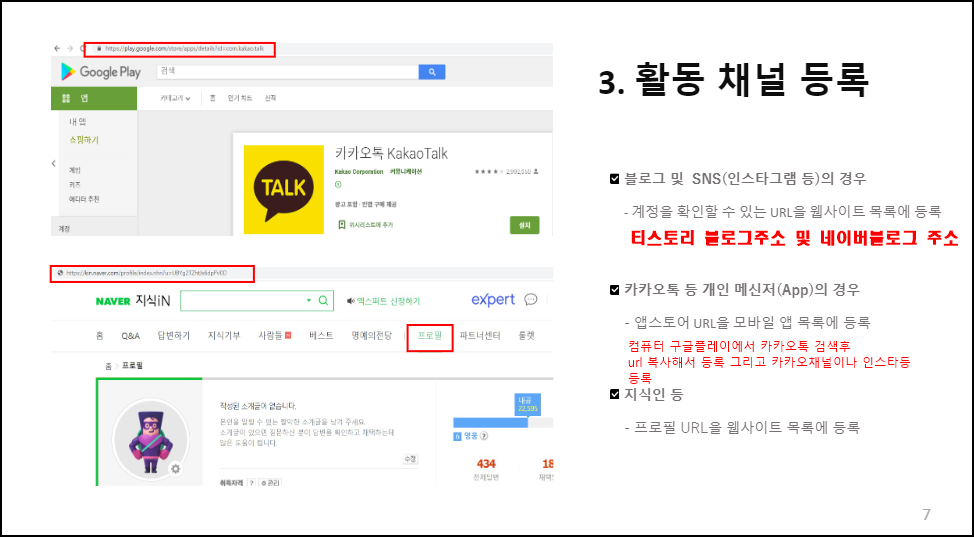Open the Kakao Corporation developer link
The width and height of the screenshot is (974, 537).
(358, 172)
